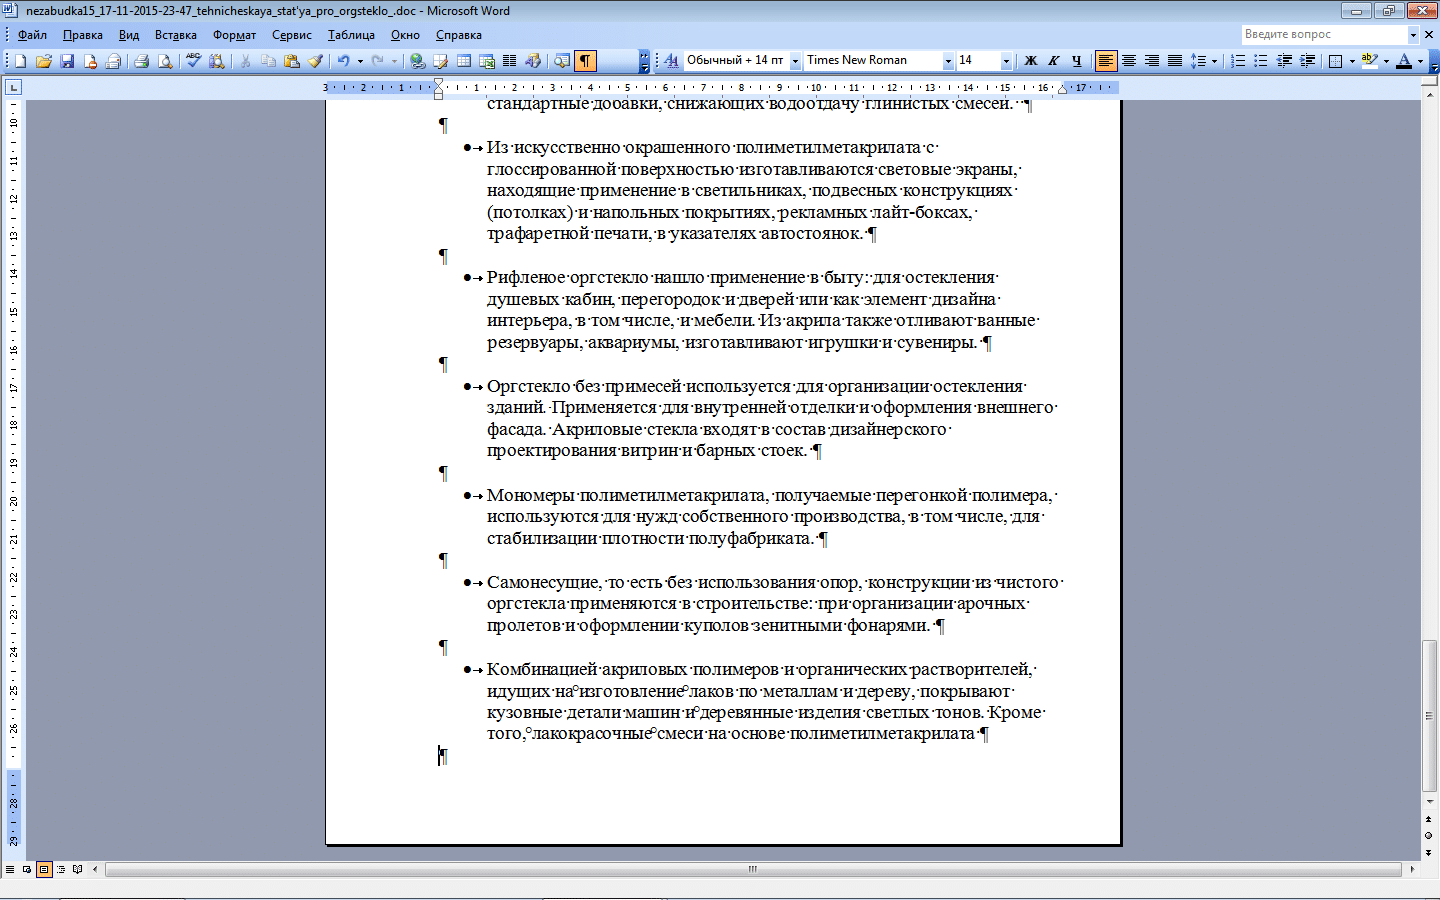This screenshot has height=900, width=1440.
Task: Open the Таблица menu
Action: [x=351, y=35]
